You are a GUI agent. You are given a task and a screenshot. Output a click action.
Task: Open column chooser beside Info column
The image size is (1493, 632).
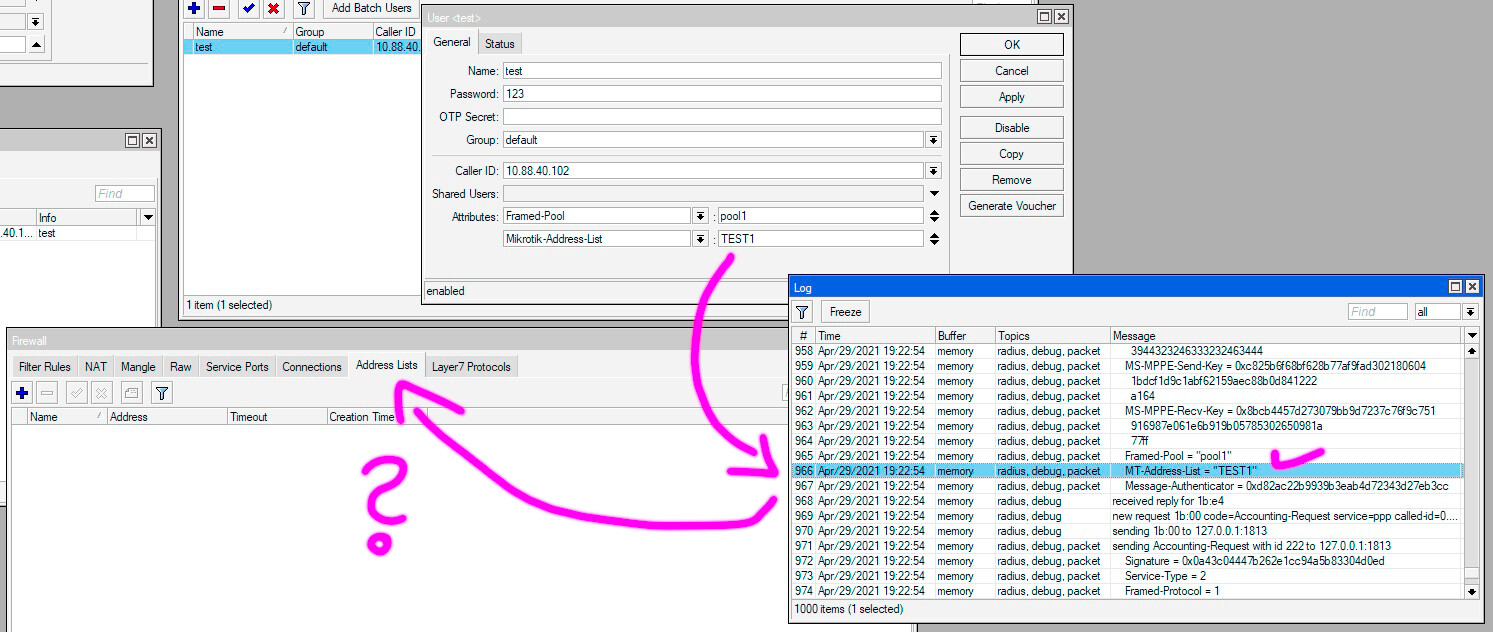point(149,217)
